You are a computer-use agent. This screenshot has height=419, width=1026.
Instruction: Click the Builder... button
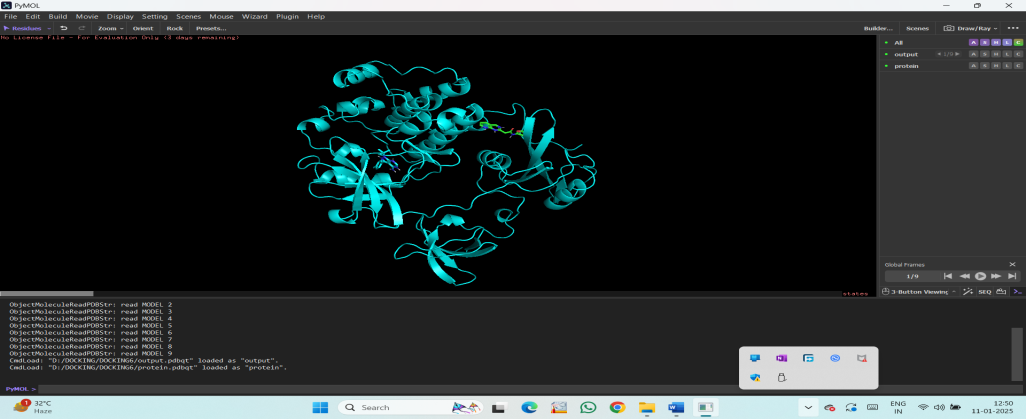tap(877, 28)
